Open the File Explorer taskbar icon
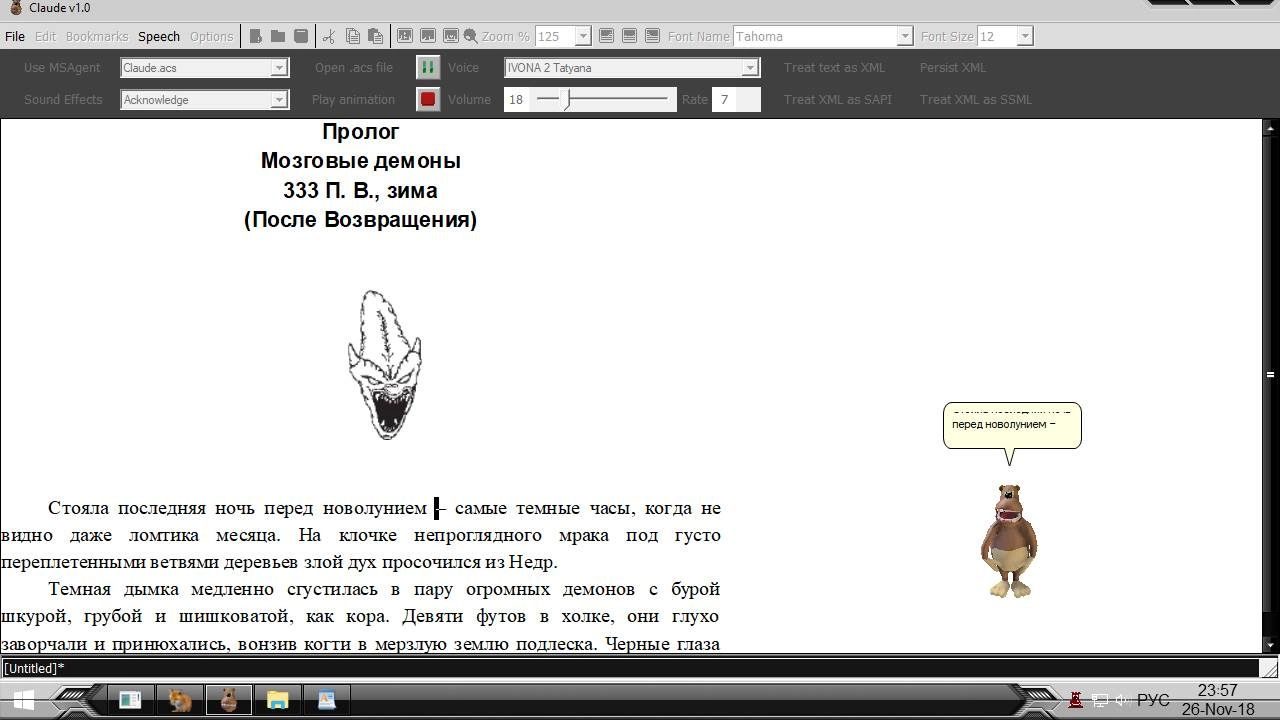Image resolution: width=1280 pixels, height=720 pixels. 277,700
